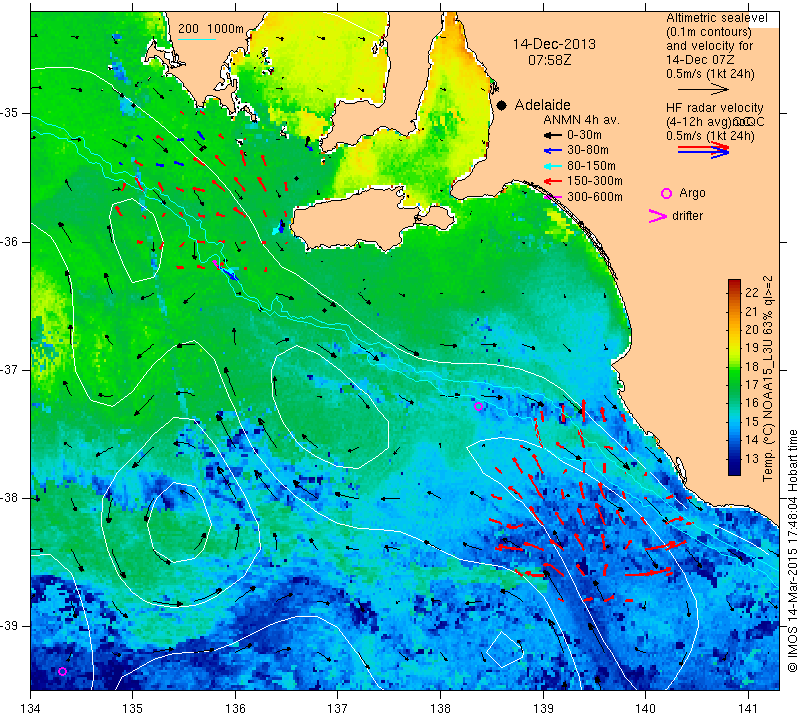Click the '17' value on the colorbar
Viewport: 800px width, 720px height.
[752, 385]
